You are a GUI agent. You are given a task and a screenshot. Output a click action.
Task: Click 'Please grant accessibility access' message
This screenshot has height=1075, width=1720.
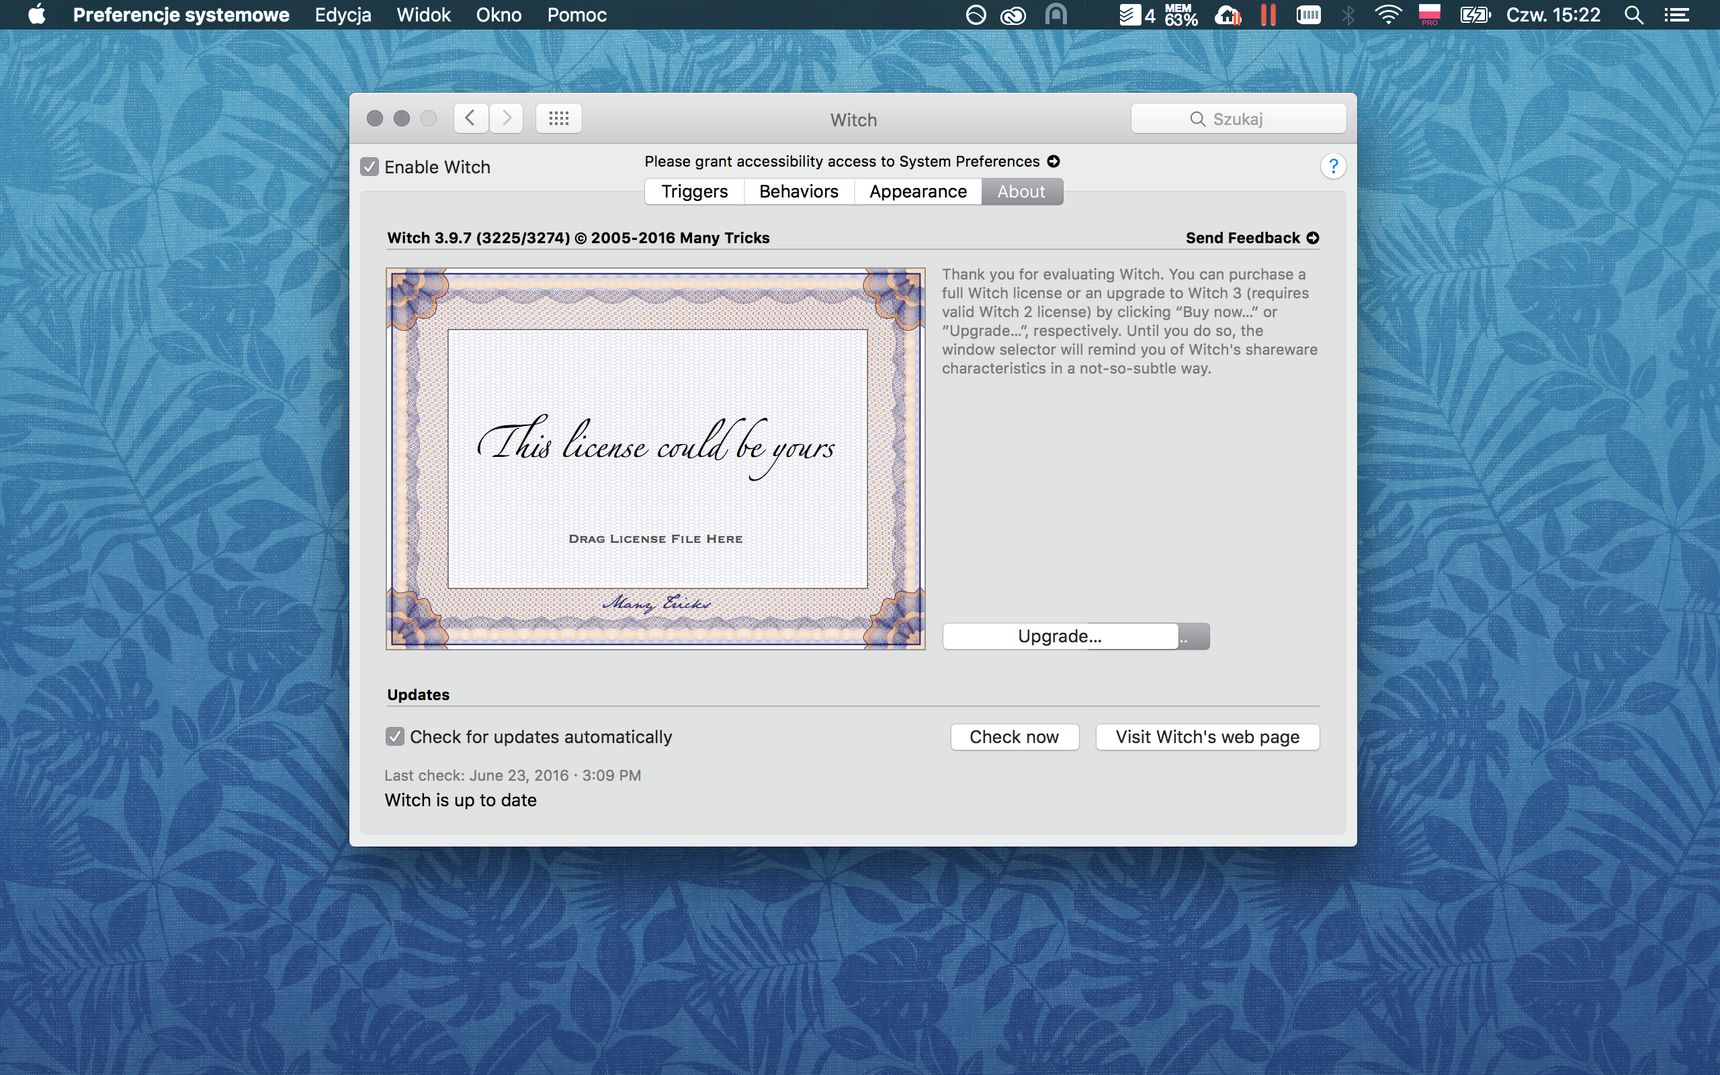842,161
